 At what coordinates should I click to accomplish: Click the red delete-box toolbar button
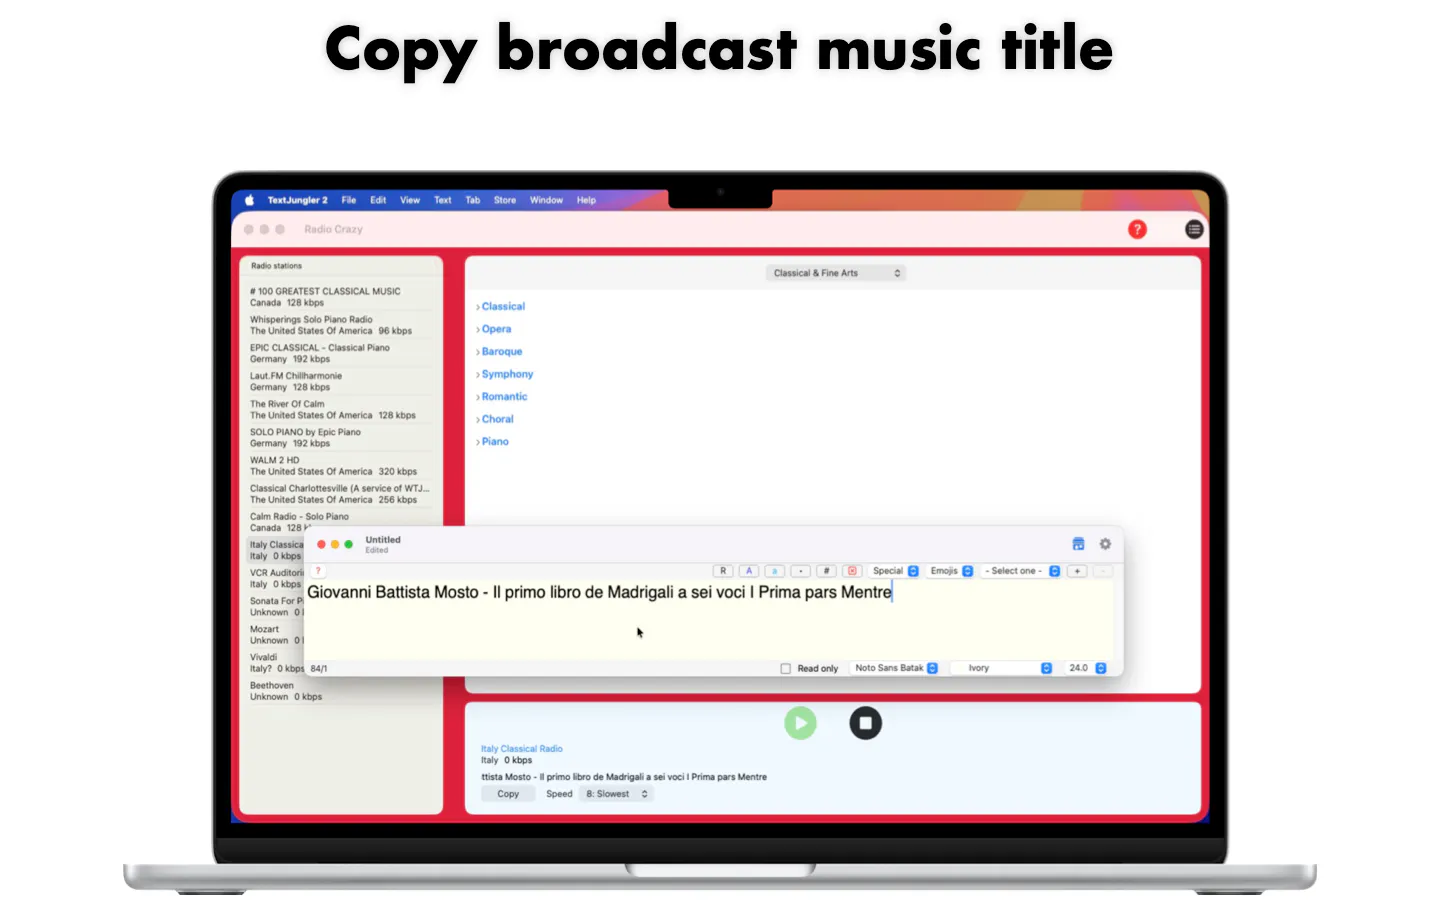click(x=852, y=571)
